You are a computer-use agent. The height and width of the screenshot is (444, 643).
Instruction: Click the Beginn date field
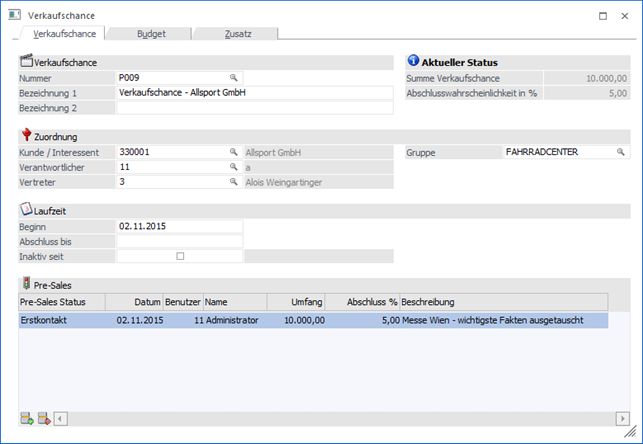point(179,226)
